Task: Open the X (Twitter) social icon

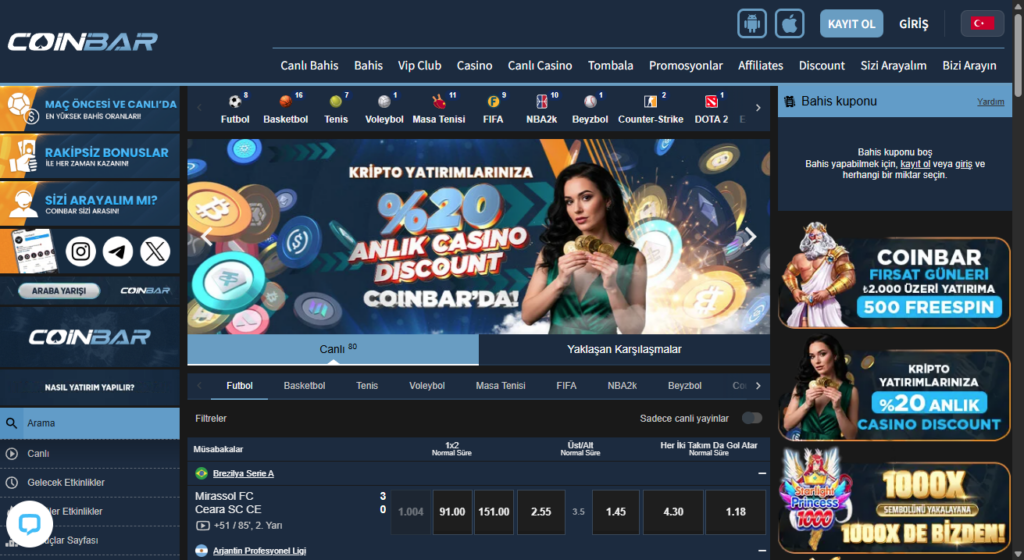Action: (155, 251)
